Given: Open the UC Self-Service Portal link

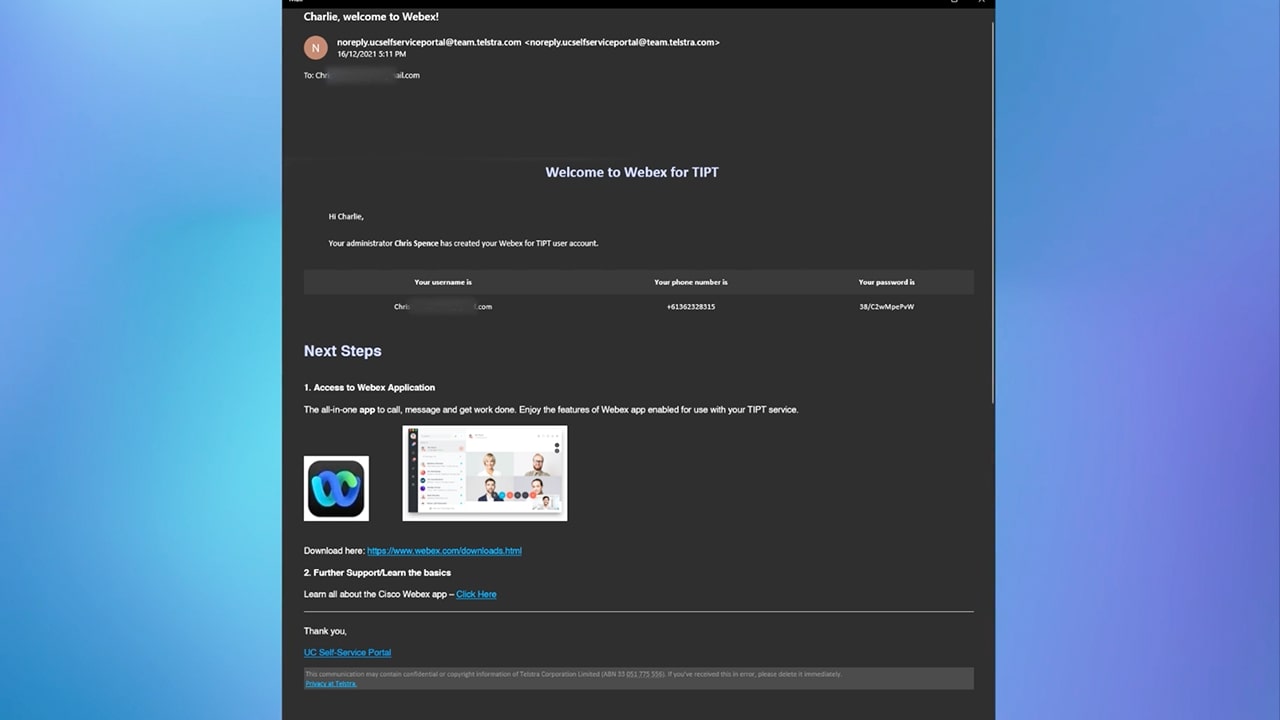Looking at the screenshot, I should click(x=347, y=653).
